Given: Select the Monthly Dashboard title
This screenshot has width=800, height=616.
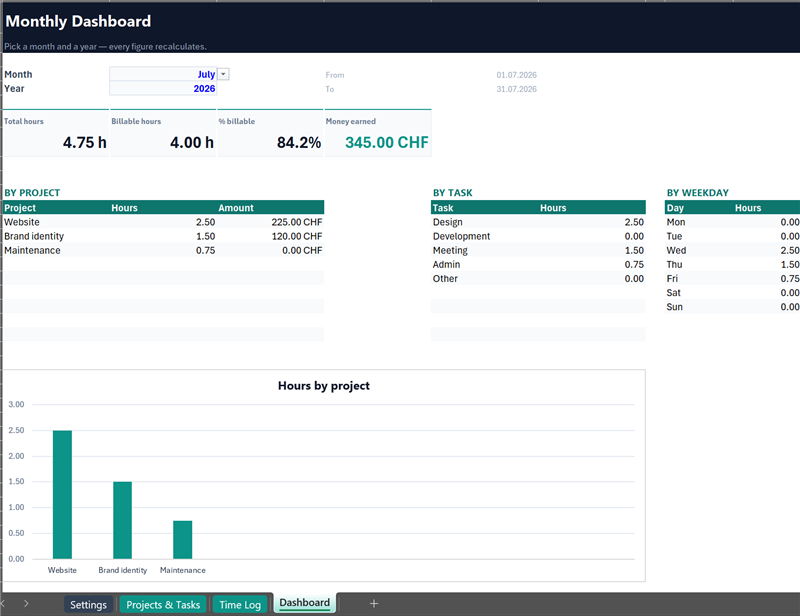Looking at the screenshot, I should pos(78,21).
